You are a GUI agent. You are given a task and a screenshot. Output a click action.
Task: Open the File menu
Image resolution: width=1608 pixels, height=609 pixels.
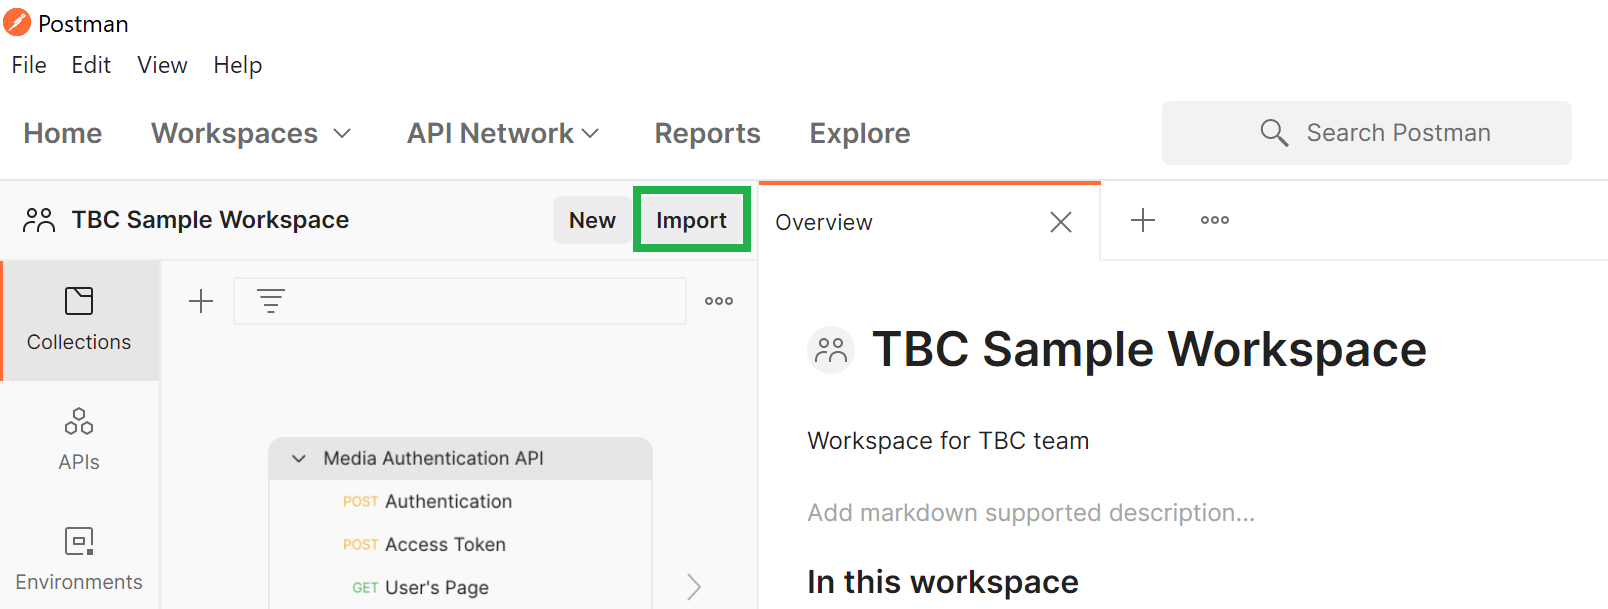[x=29, y=65]
